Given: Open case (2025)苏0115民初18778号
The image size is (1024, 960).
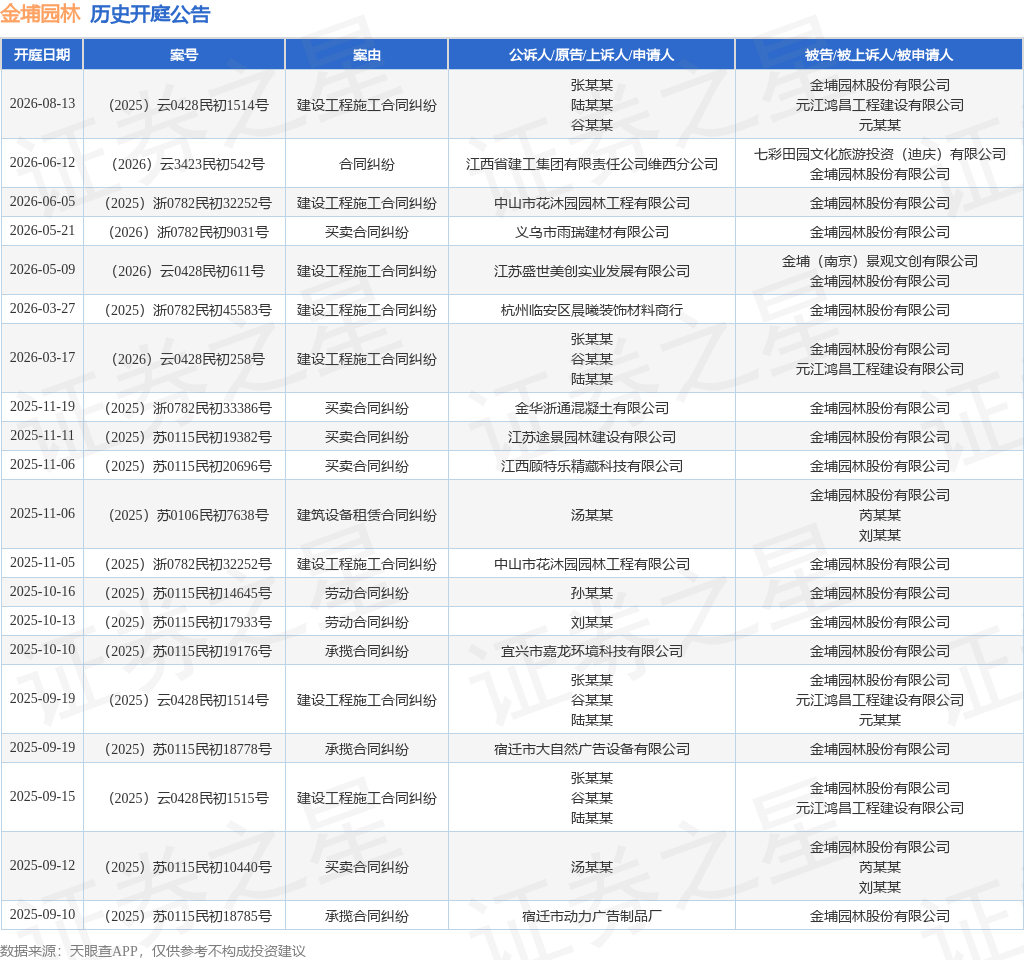Looking at the screenshot, I should pyautogui.click(x=188, y=749).
